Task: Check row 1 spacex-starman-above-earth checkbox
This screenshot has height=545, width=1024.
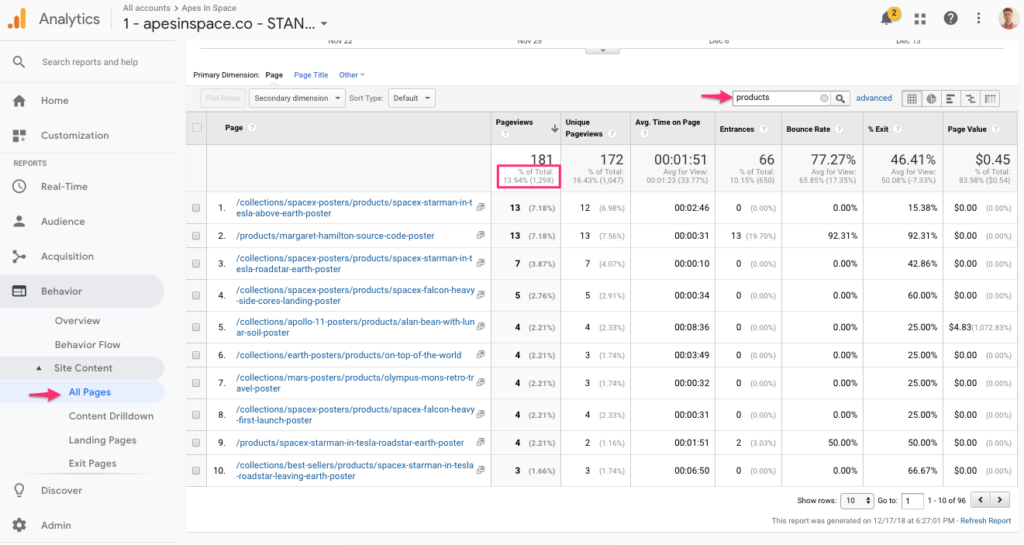Action: [x=196, y=208]
